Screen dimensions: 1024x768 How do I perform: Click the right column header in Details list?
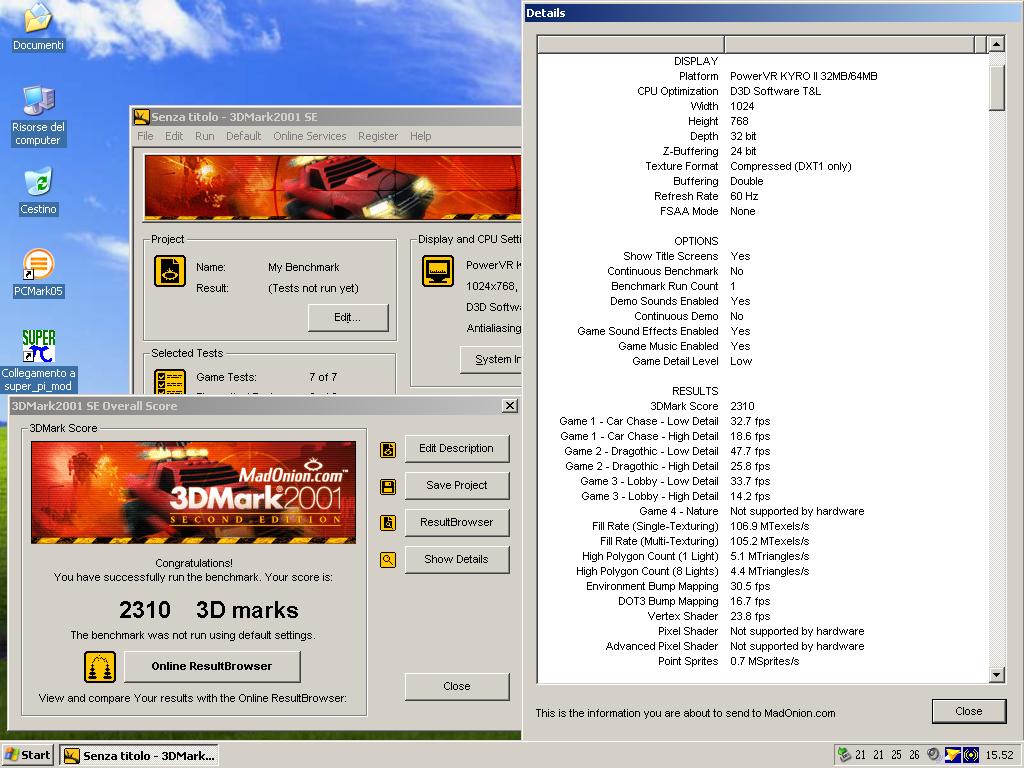tap(850, 44)
